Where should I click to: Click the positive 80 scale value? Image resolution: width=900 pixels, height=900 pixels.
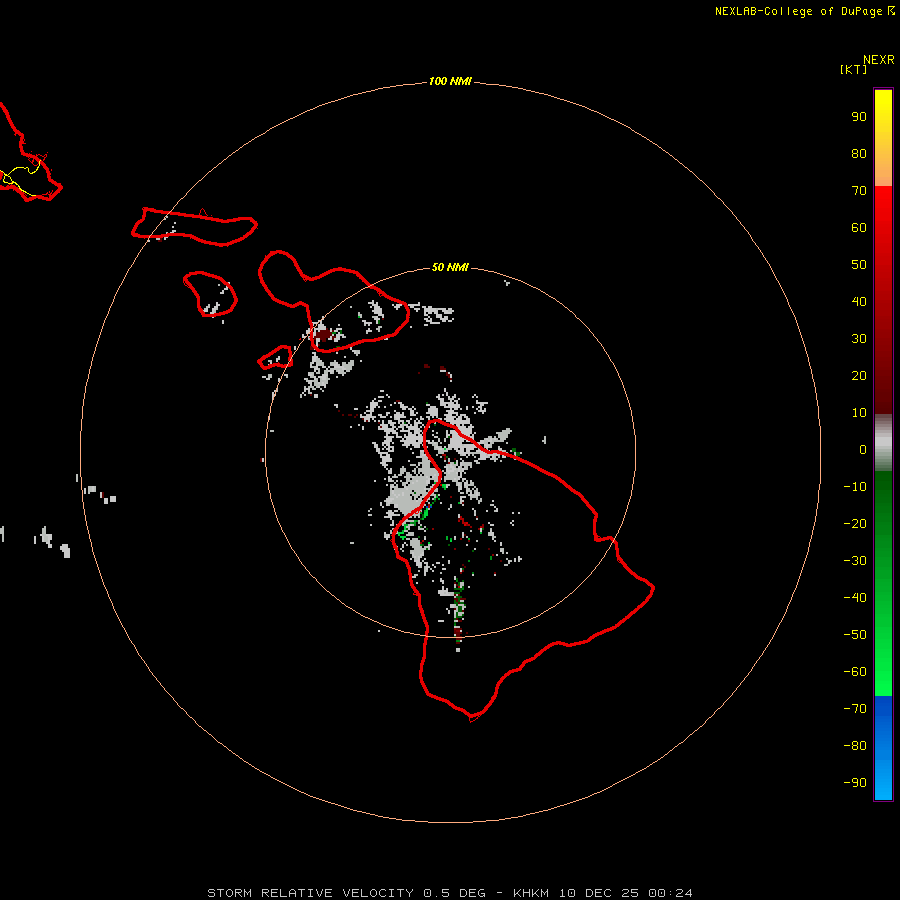[859, 153]
